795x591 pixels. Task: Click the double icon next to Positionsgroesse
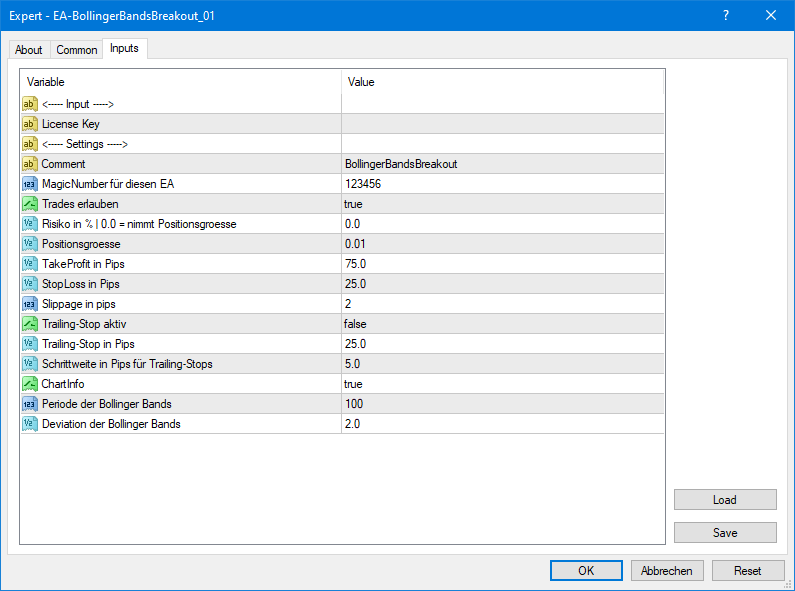coord(30,244)
